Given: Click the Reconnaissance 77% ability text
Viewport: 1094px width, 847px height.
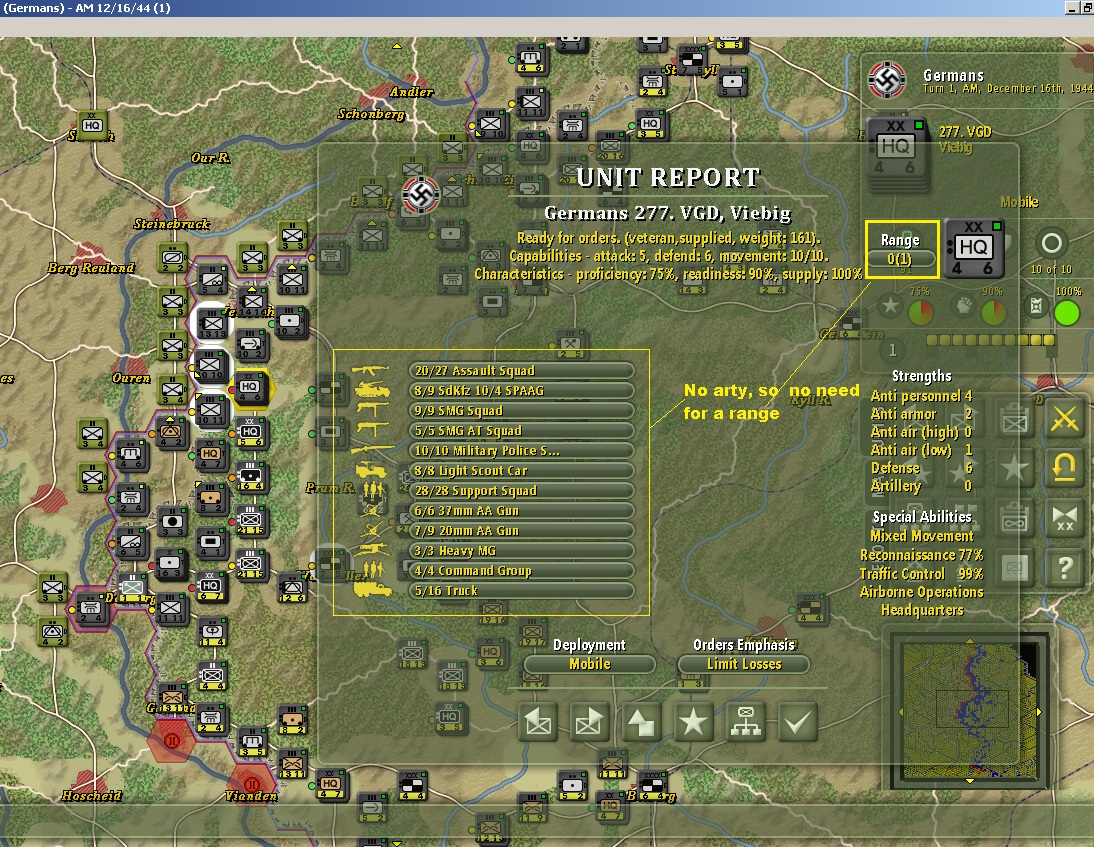Looking at the screenshot, I should point(921,555).
